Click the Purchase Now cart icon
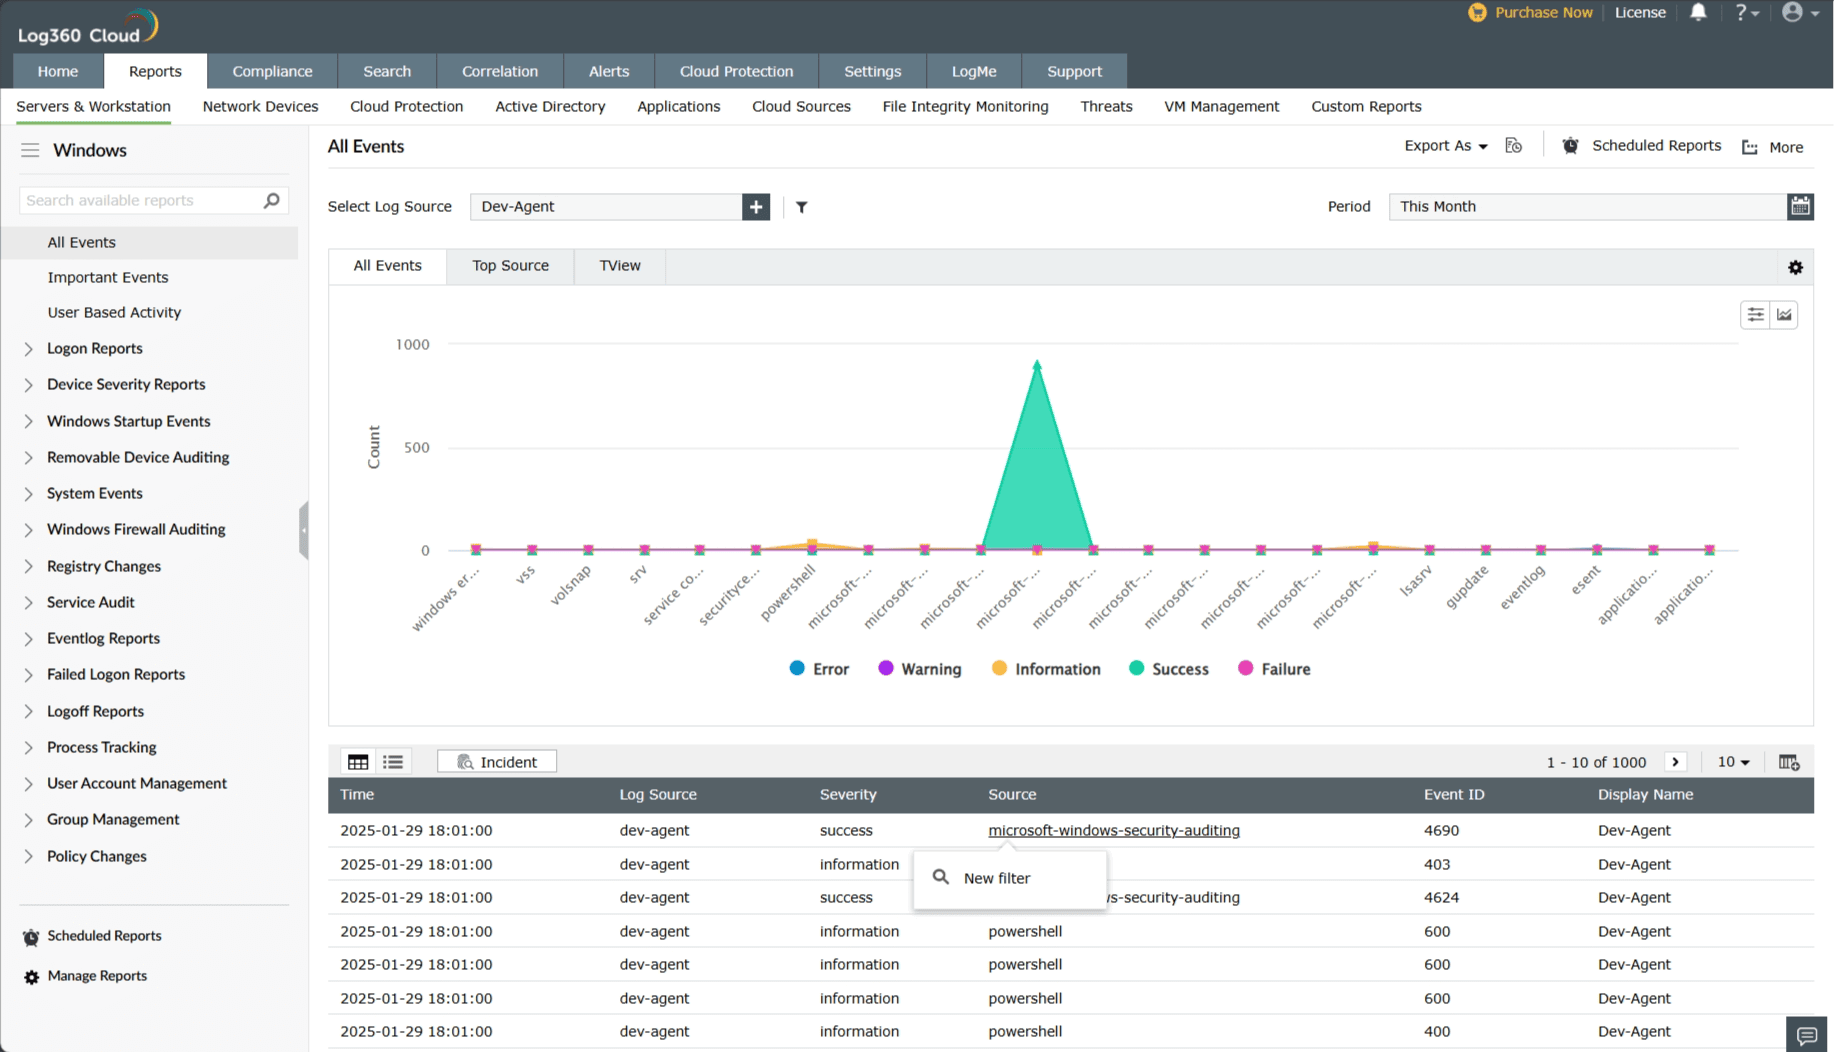The width and height of the screenshot is (1834, 1052). (x=1477, y=12)
